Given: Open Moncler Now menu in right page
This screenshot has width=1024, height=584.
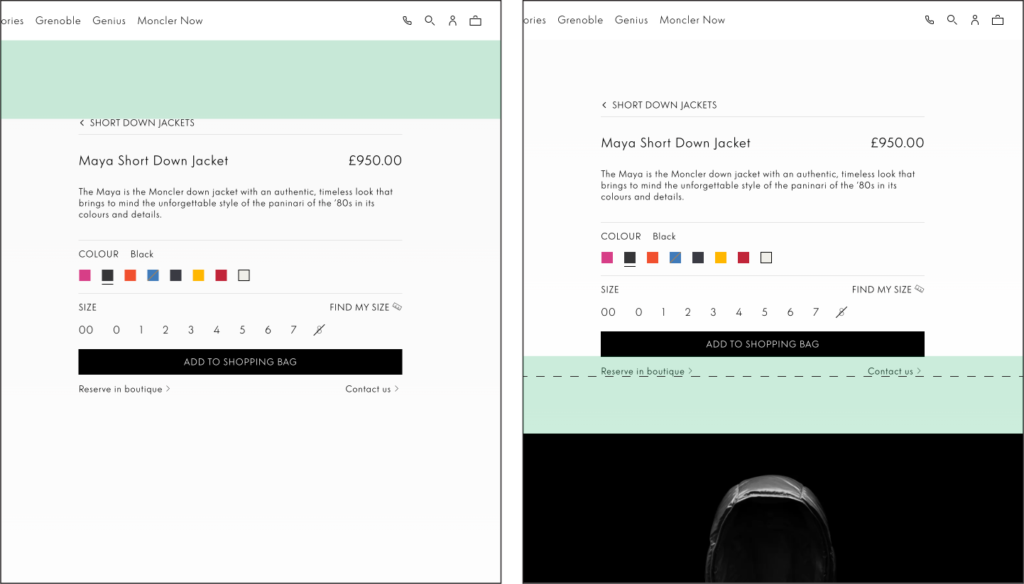Looking at the screenshot, I should [692, 20].
